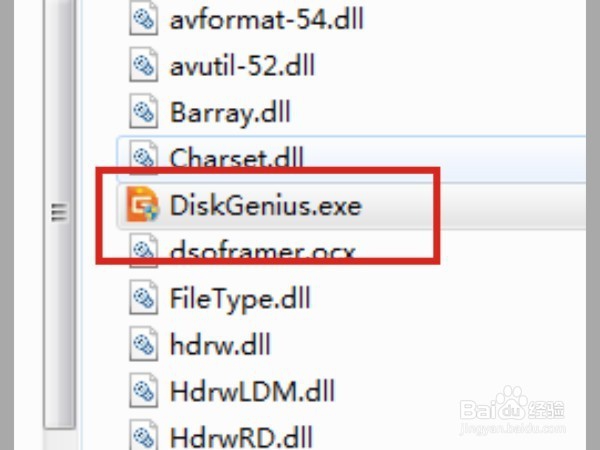The width and height of the screenshot is (600, 450).
Task: Click the HdrwLDM.dll file icon
Action: coord(143,391)
